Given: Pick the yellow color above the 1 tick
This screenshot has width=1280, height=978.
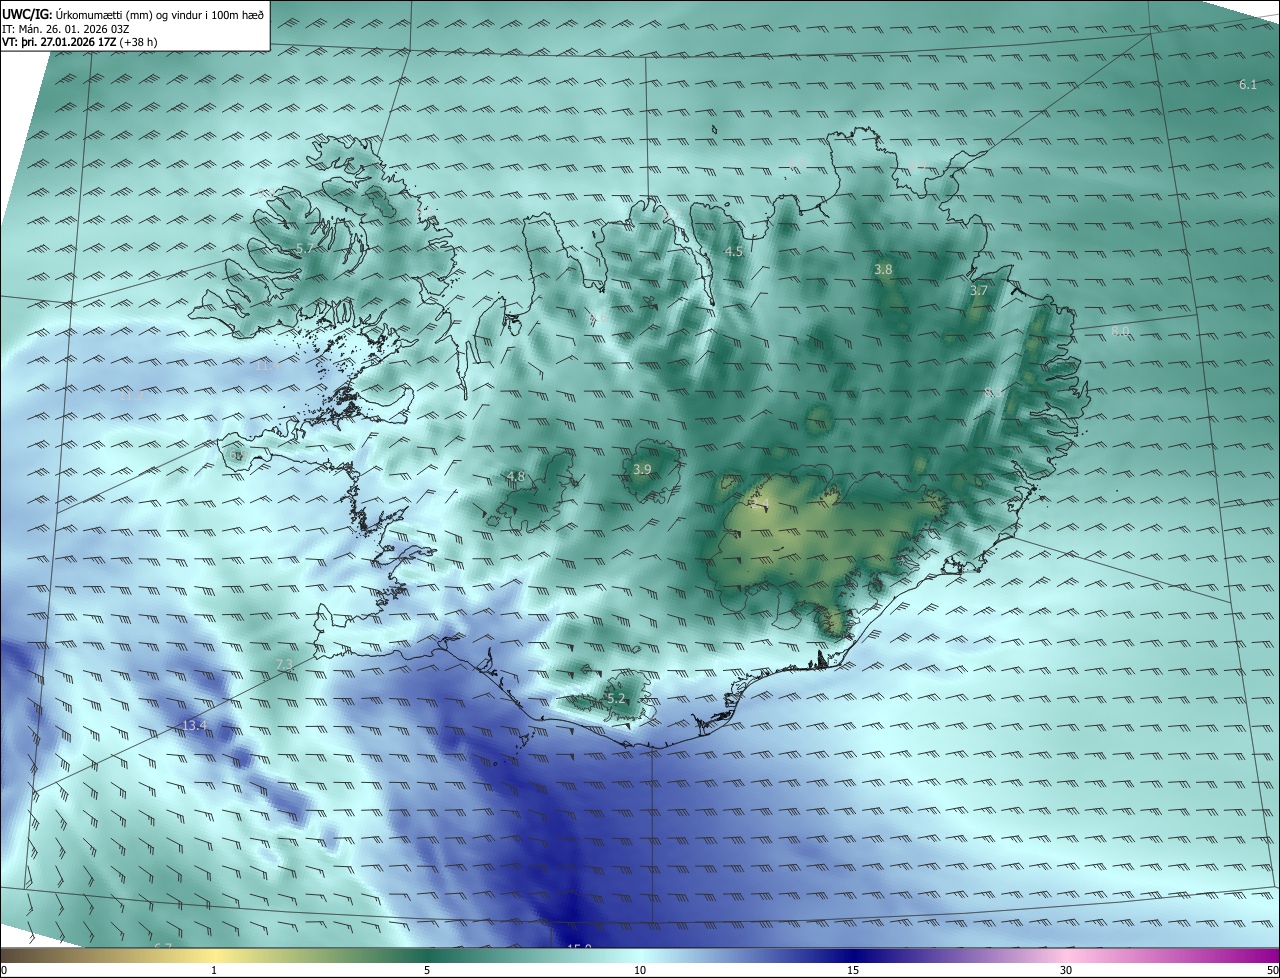Looking at the screenshot, I should pyautogui.click(x=214, y=954).
